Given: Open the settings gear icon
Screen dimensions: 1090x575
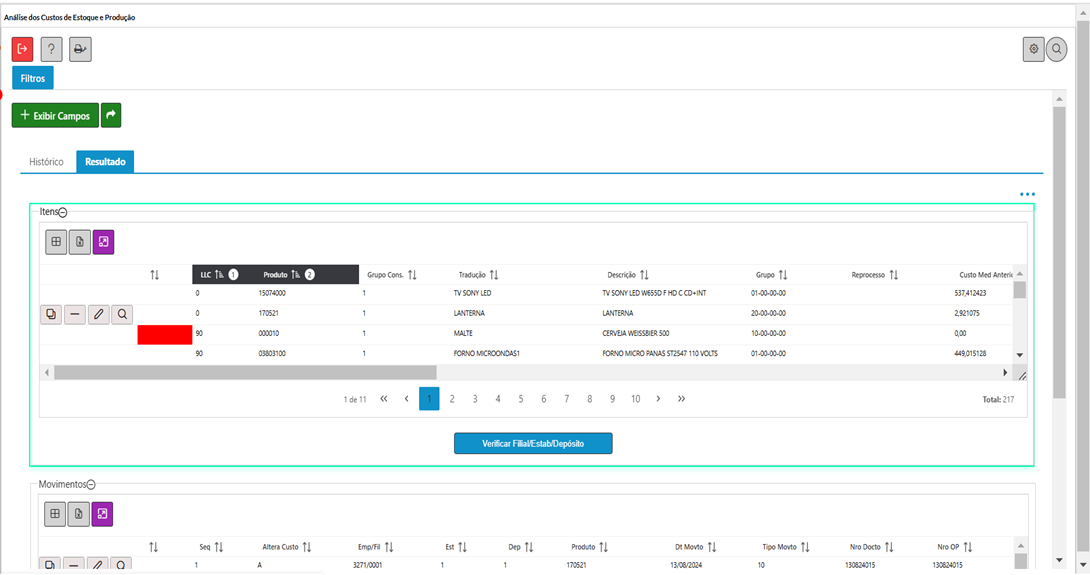Looking at the screenshot, I should coord(1033,49).
